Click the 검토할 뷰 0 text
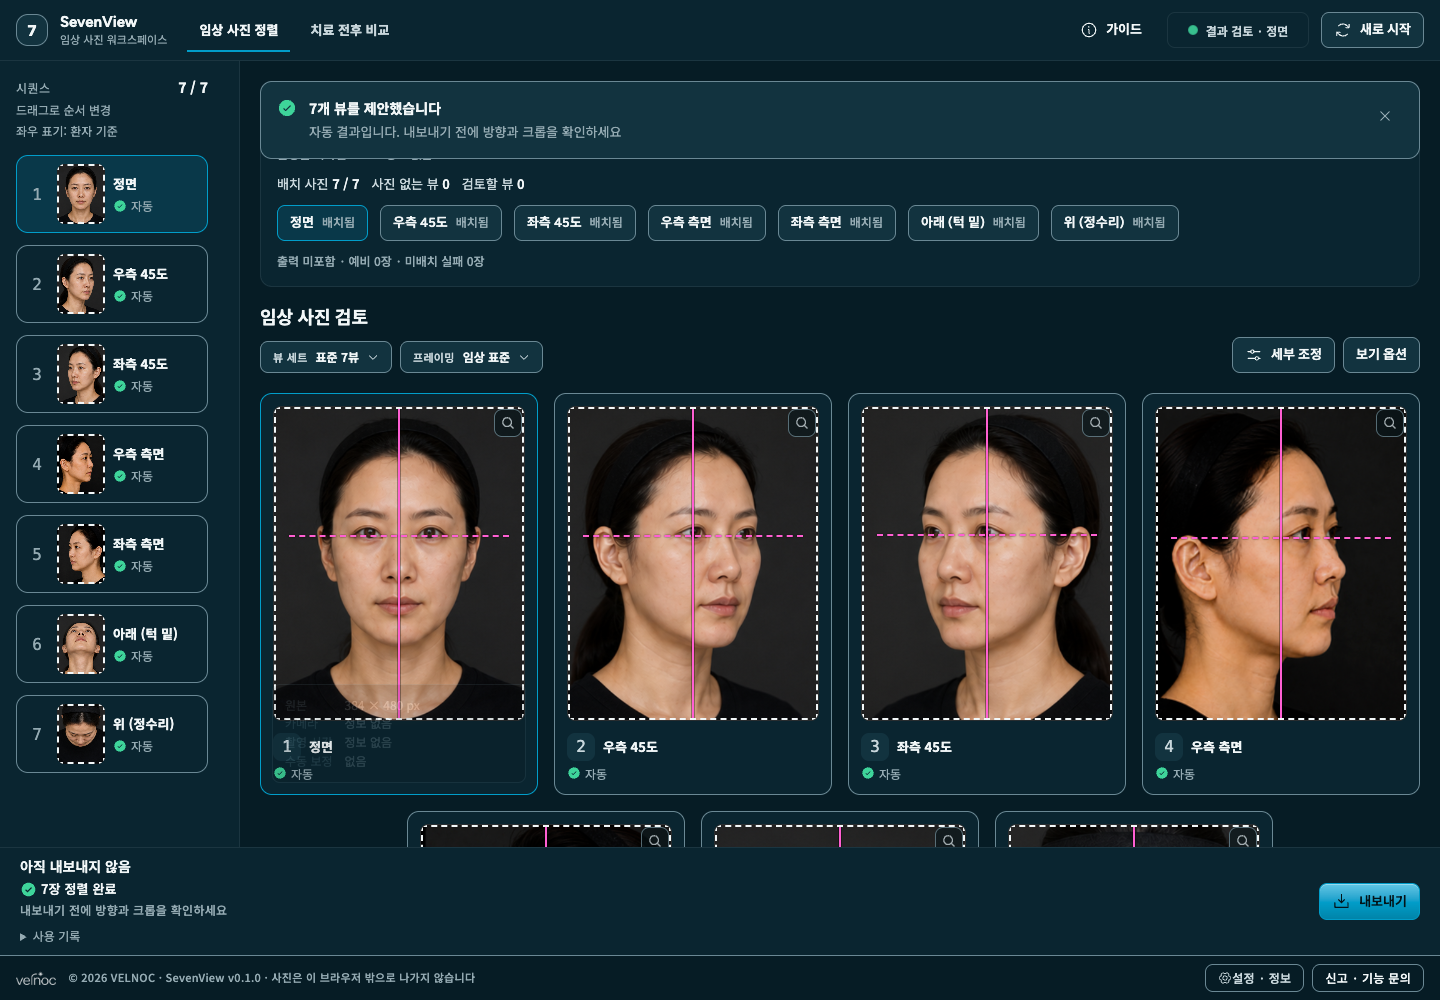 tap(493, 184)
